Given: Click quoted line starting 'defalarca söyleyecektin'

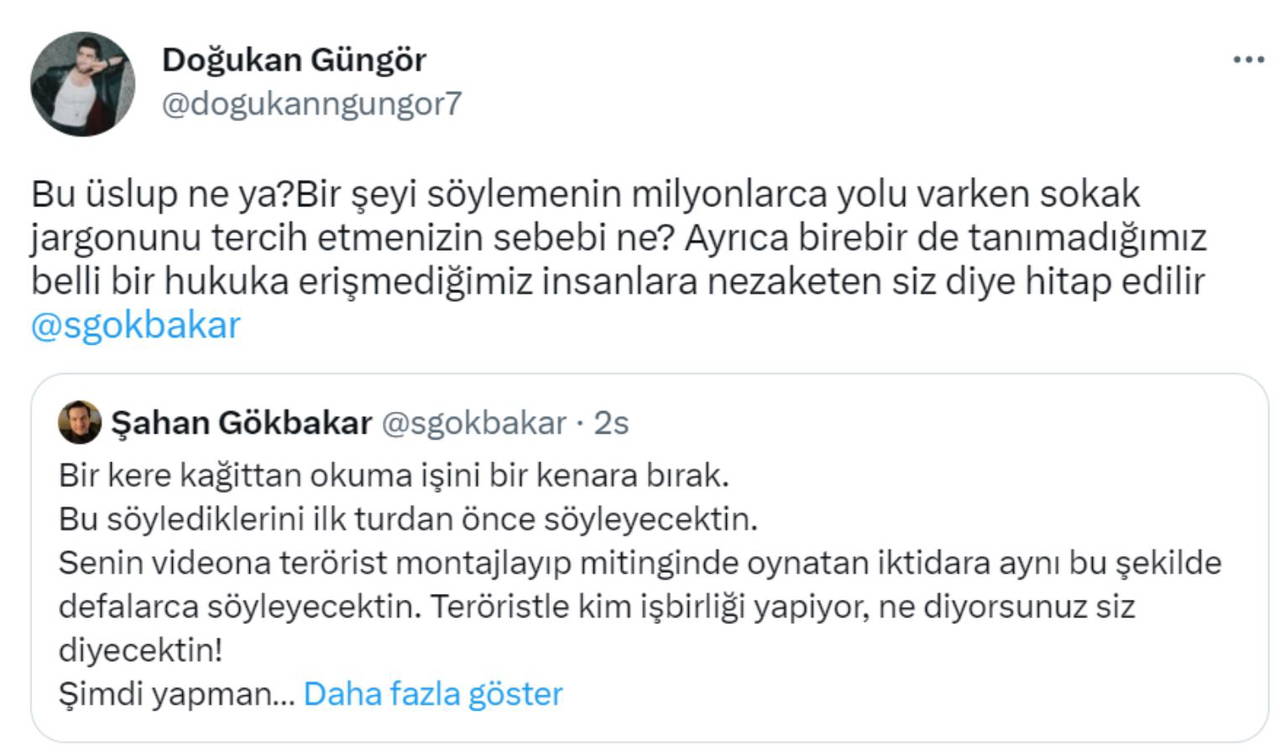Looking at the screenshot, I should pyautogui.click(x=597, y=606).
